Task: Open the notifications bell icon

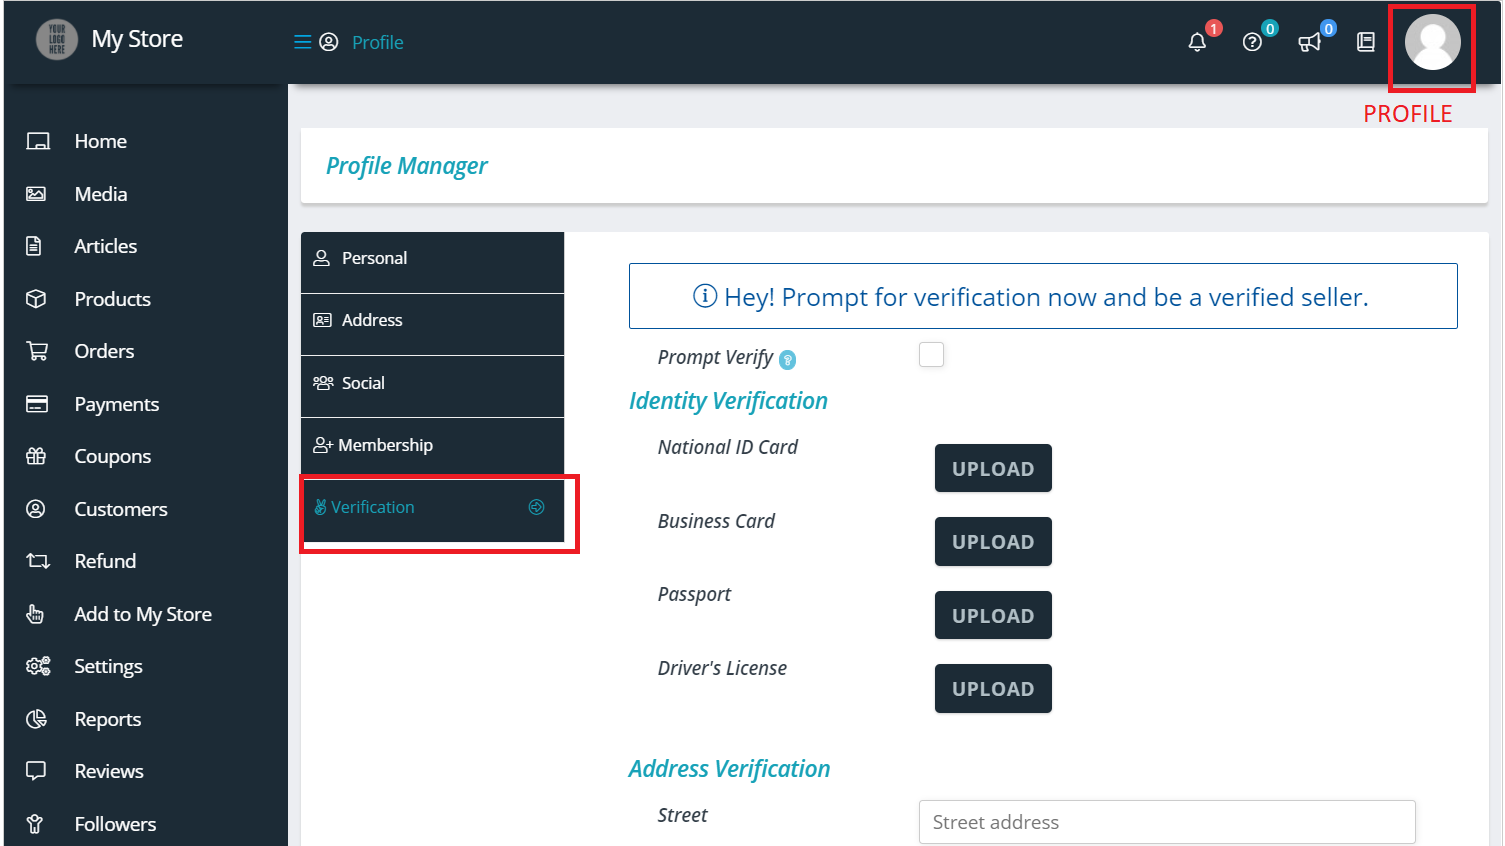Action: [x=1197, y=41]
